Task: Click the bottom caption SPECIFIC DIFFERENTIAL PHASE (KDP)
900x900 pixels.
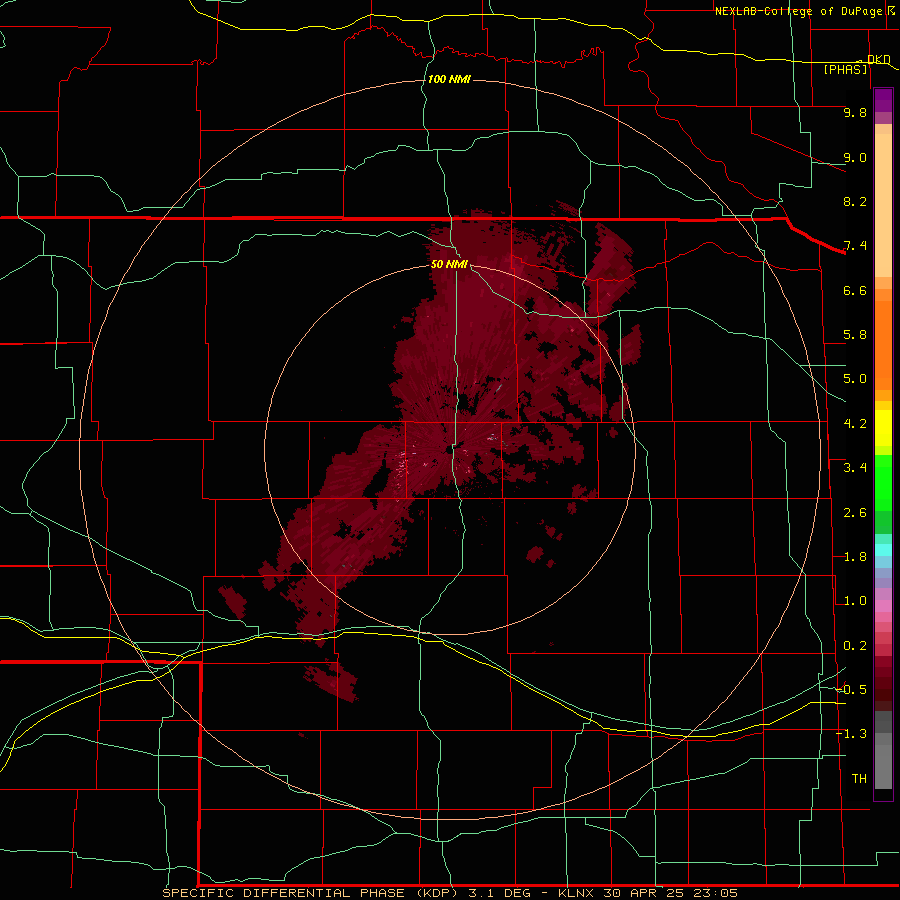Action: click(311, 893)
